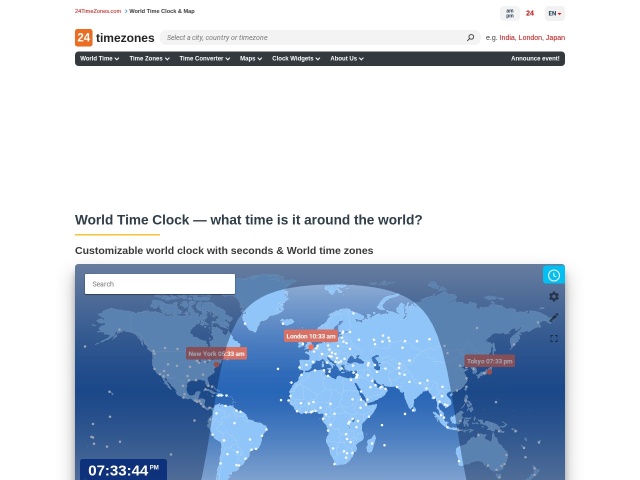Open the clock panel icon on map
Image resolution: width=640 pixels, height=480 pixels.
pyautogui.click(x=553, y=275)
